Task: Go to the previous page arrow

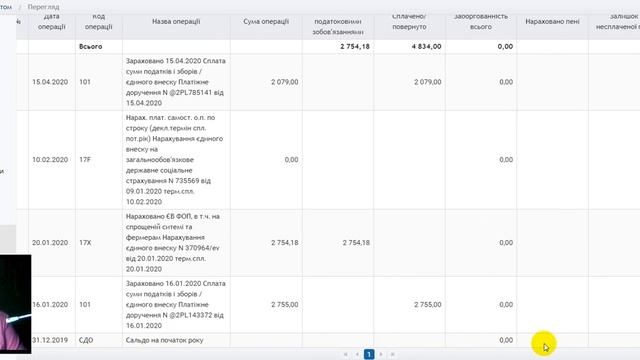Action: (357, 354)
